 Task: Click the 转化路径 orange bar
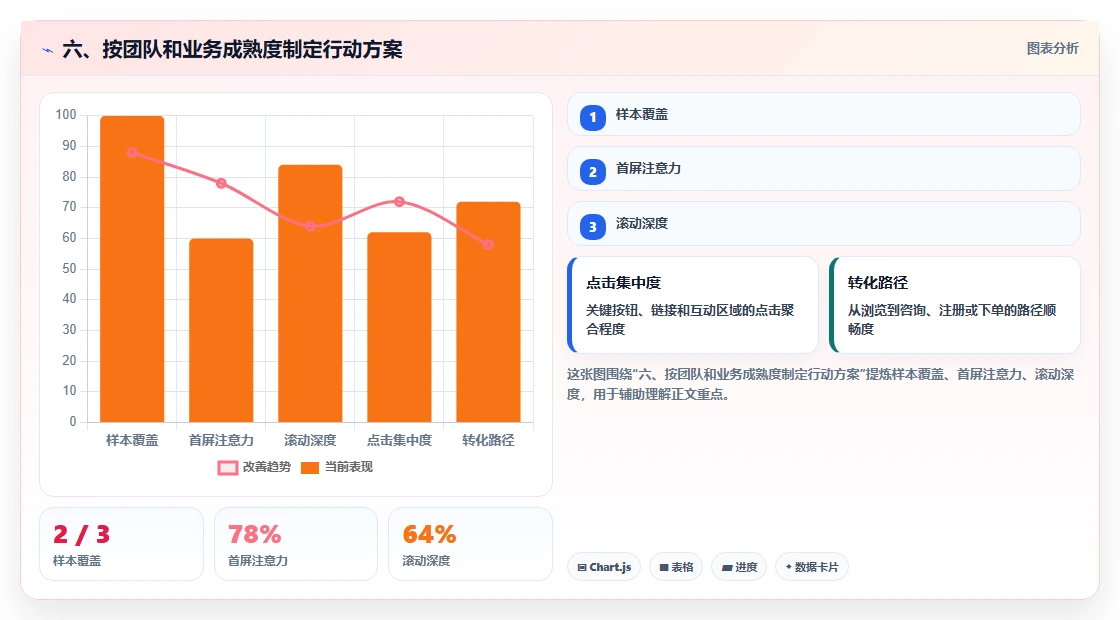coord(489,312)
